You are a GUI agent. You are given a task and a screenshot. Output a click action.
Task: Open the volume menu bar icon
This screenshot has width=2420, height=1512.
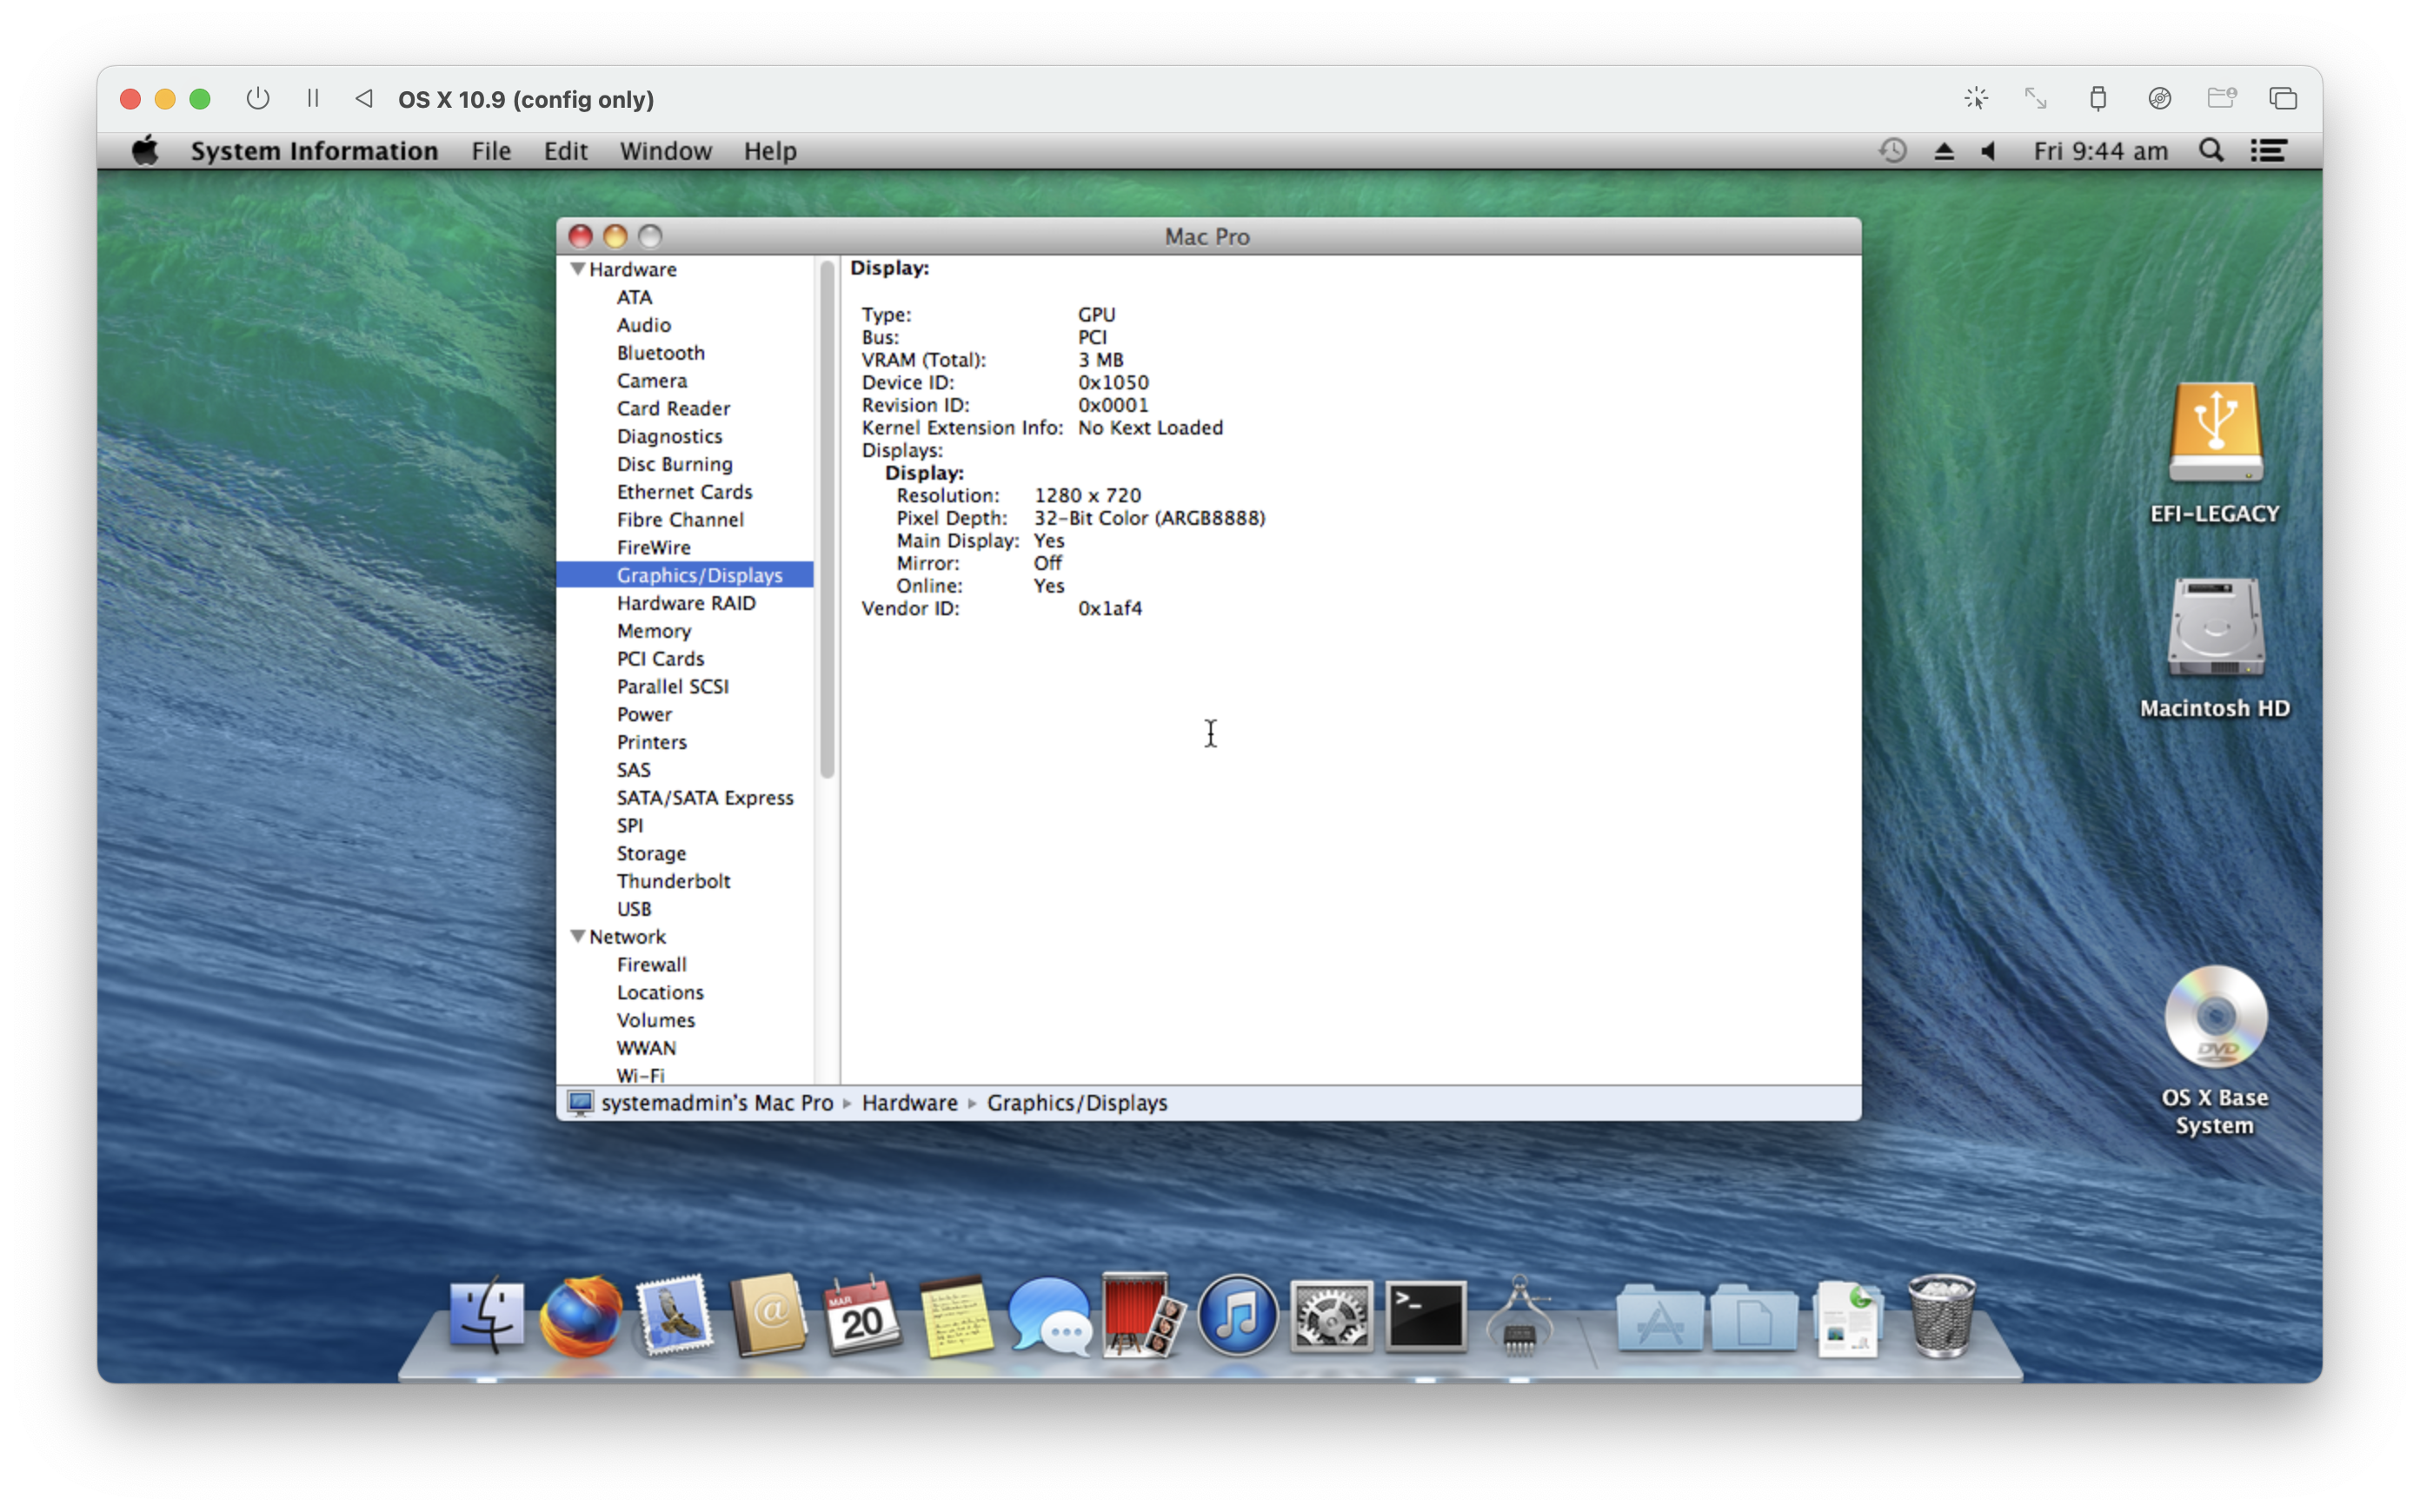click(x=1988, y=151)
